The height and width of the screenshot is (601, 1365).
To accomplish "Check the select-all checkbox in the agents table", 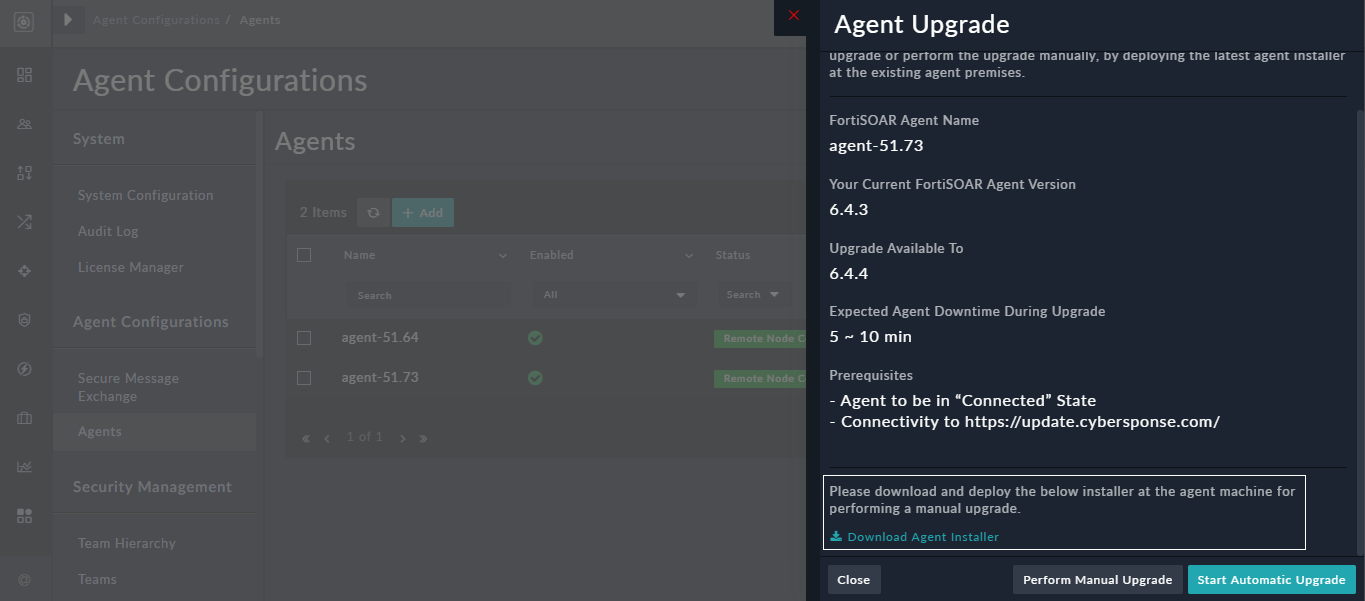I will (x=305, y=255).
